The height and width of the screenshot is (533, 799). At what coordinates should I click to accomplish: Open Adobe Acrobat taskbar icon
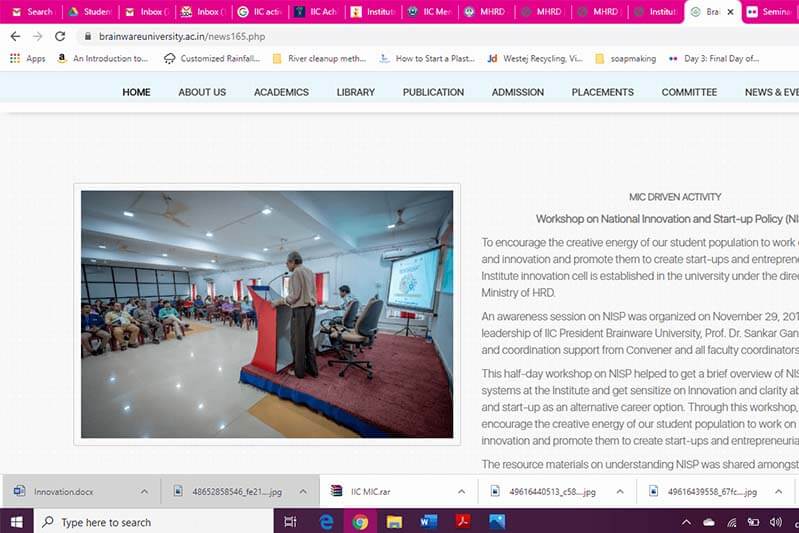pos(463,522)
